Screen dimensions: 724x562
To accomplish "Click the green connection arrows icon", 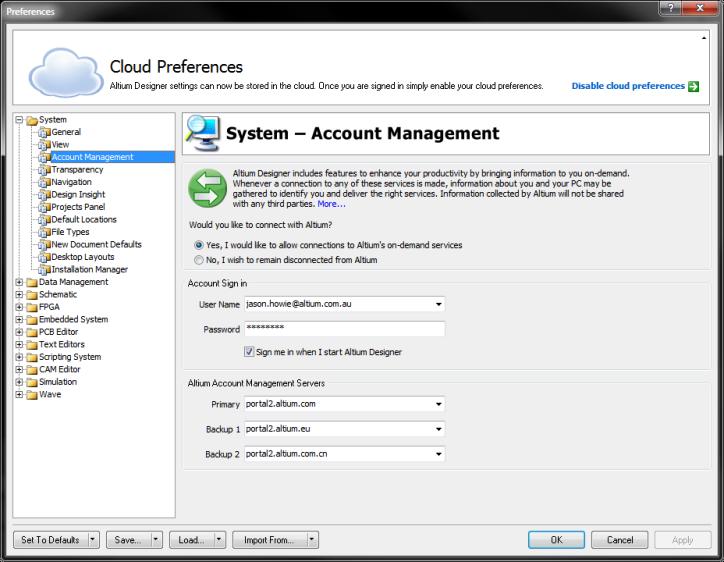I will 207,188.
